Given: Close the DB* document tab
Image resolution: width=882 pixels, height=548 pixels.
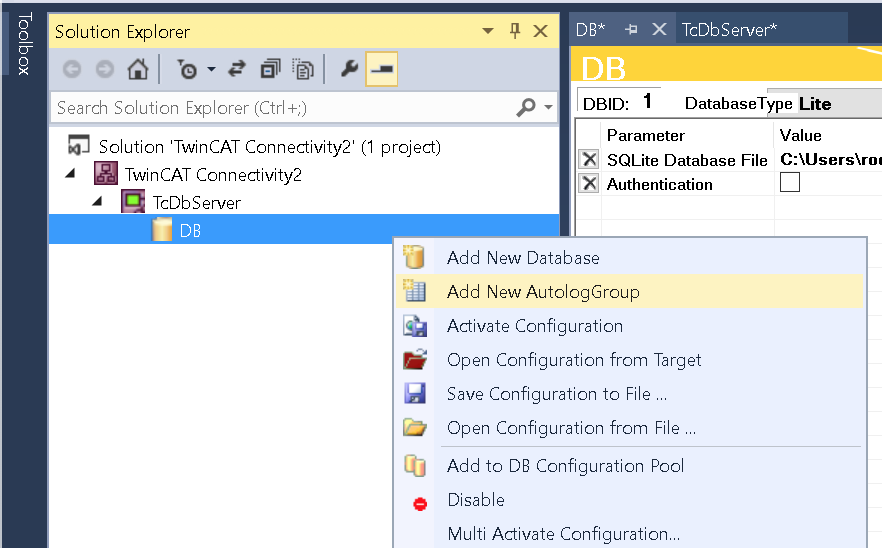Looking at the screenshot, I should 659,29.
